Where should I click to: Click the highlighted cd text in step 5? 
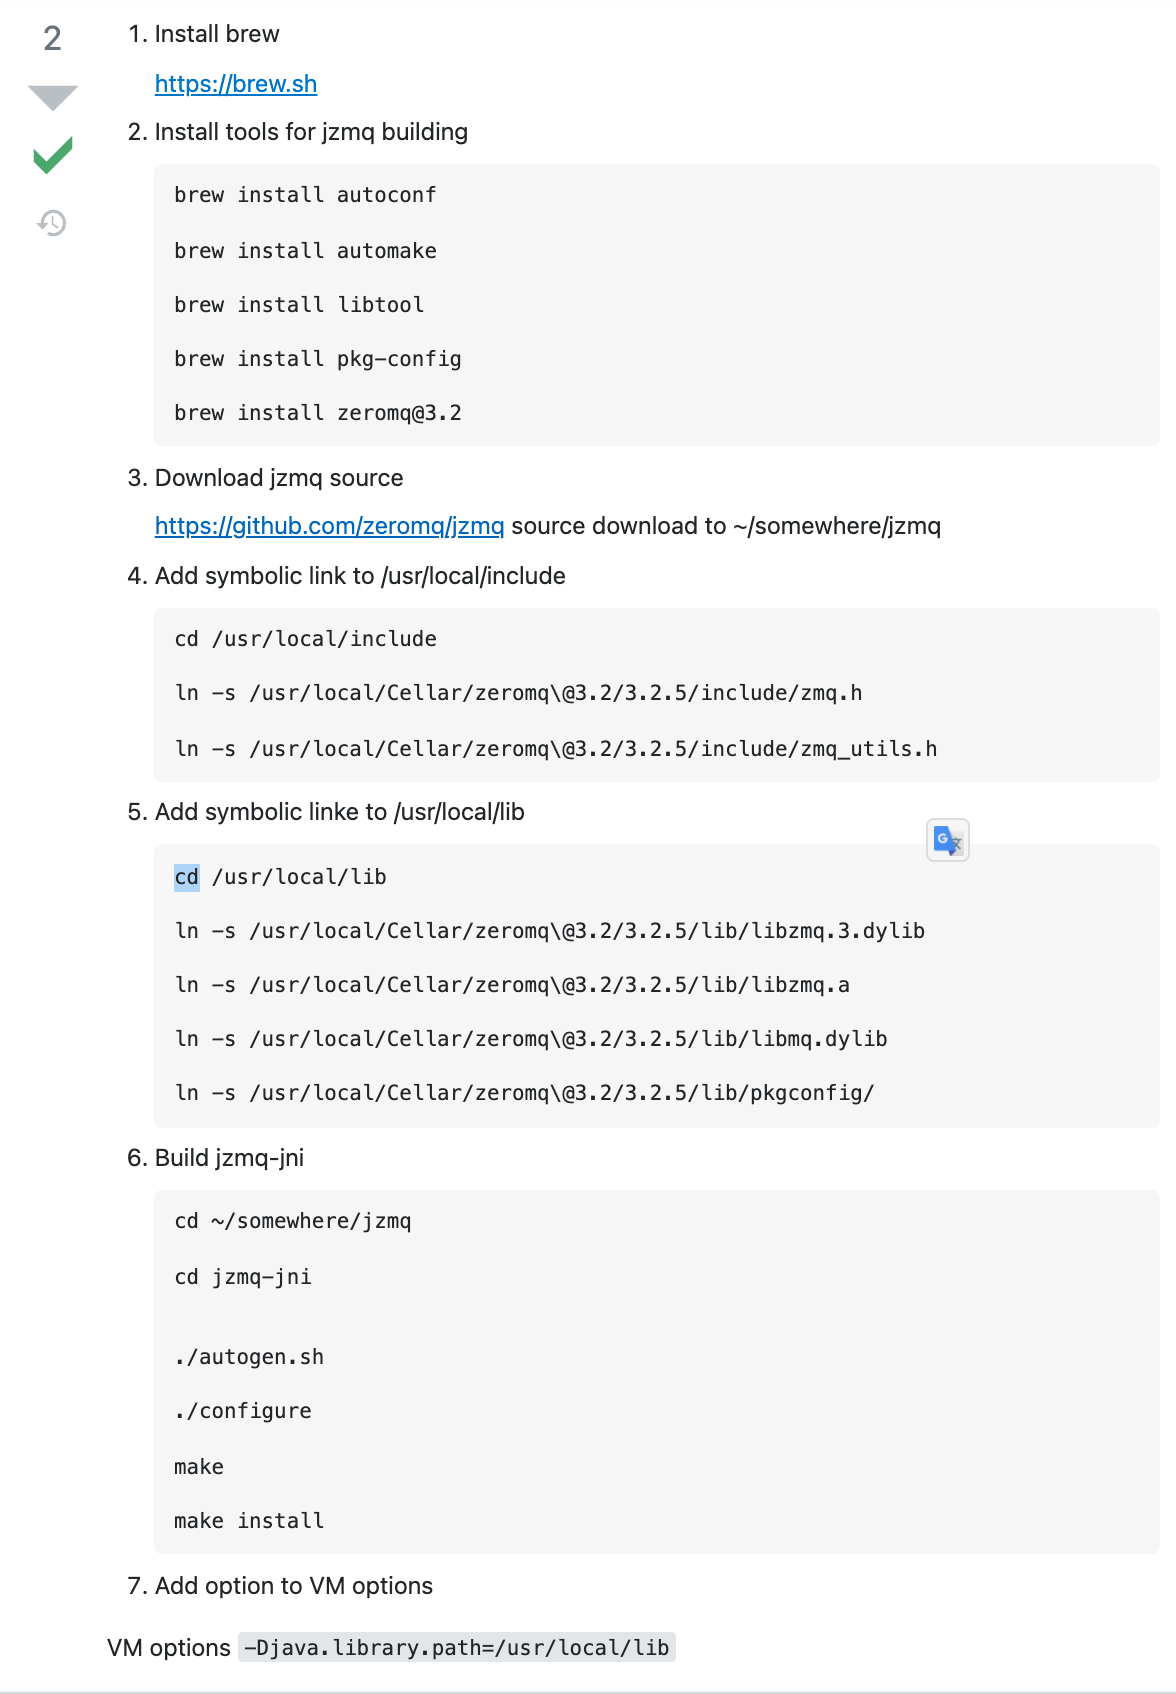(x=187, y=877)
